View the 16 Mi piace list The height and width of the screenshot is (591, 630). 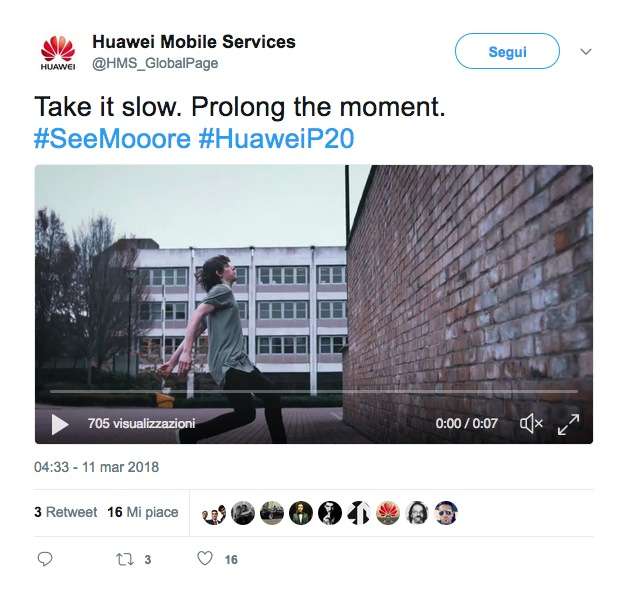click(143, 512)
